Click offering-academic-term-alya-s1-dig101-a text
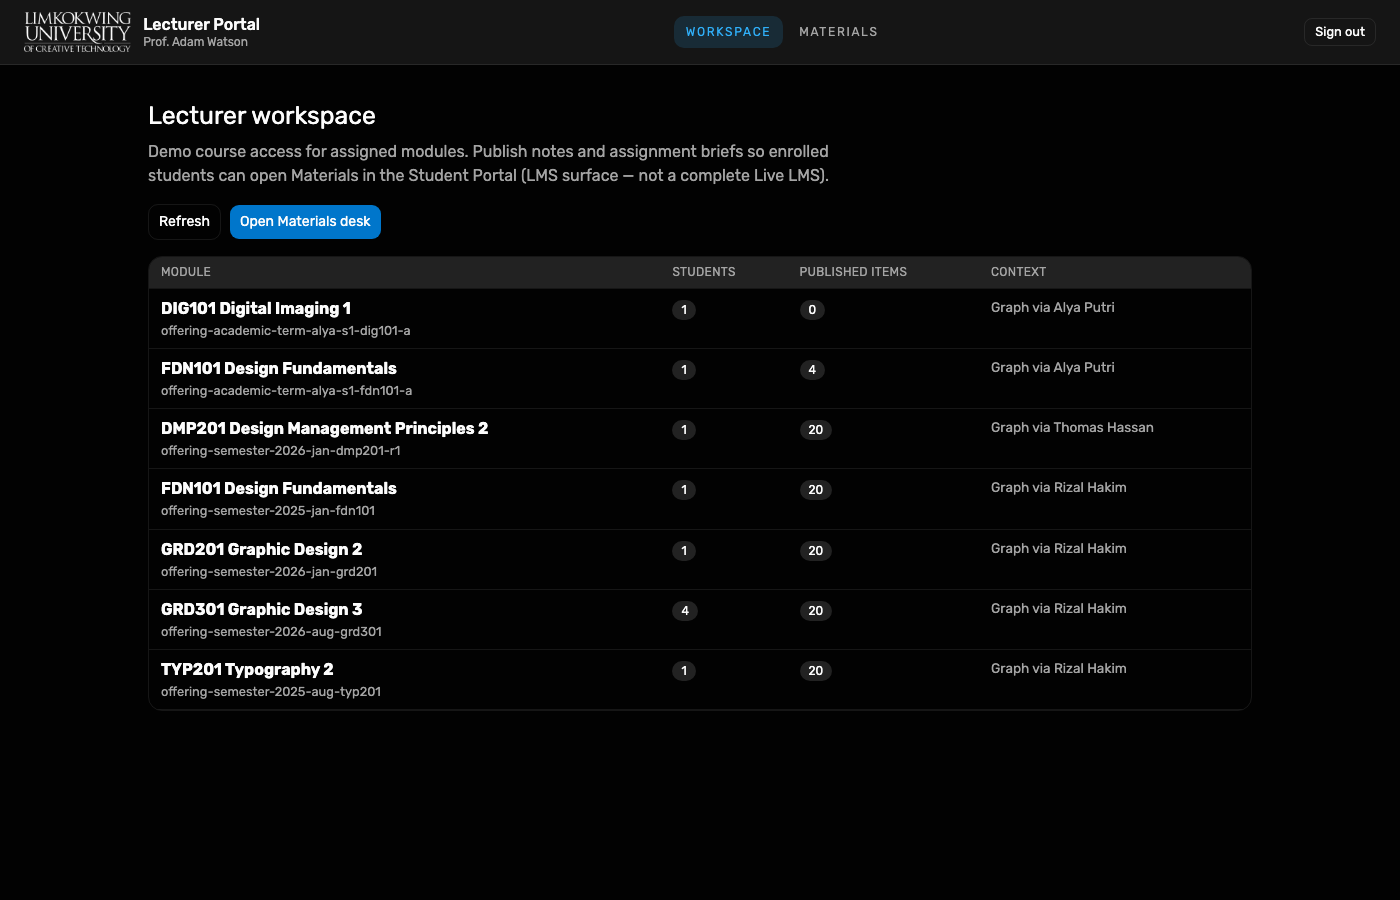1400x900 pixels. (x=286, y=331)
